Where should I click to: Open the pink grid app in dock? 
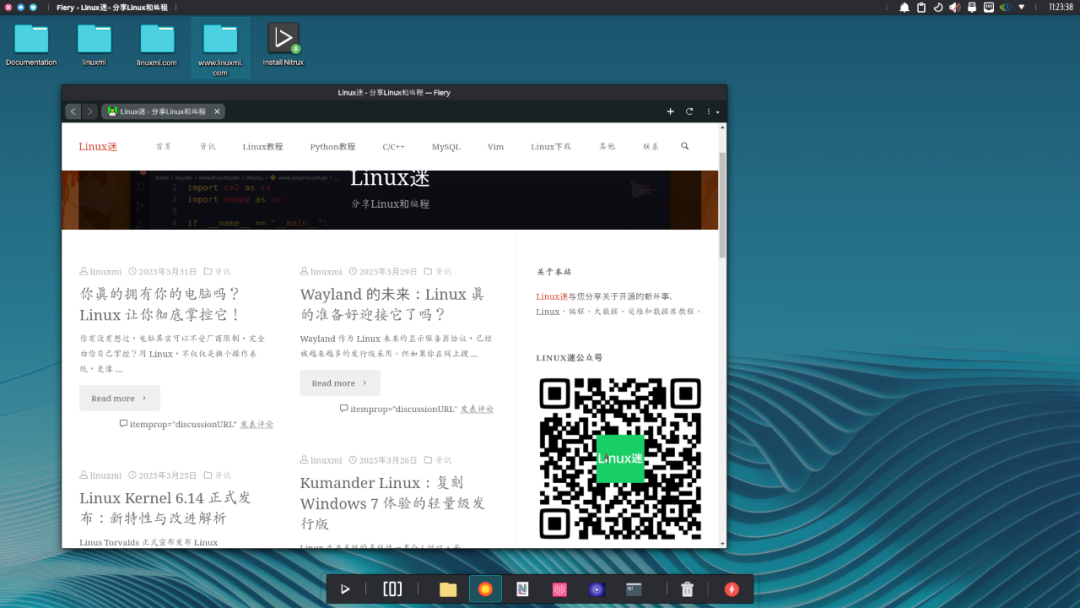[x=559, y=589]
